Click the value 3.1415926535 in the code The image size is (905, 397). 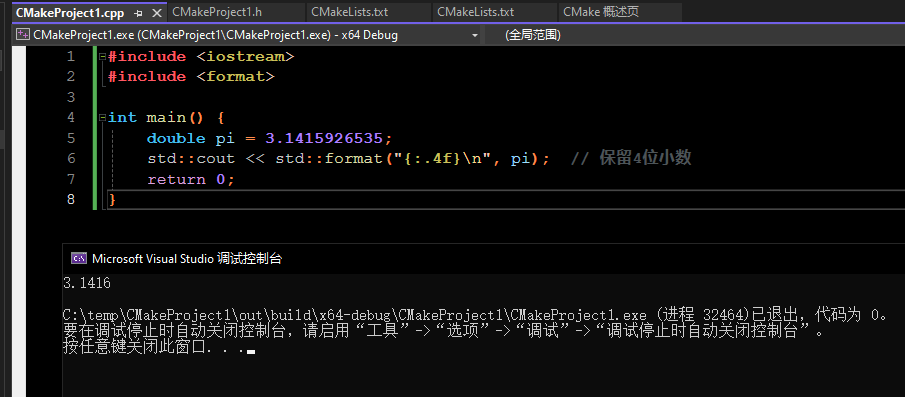(324, 138)
